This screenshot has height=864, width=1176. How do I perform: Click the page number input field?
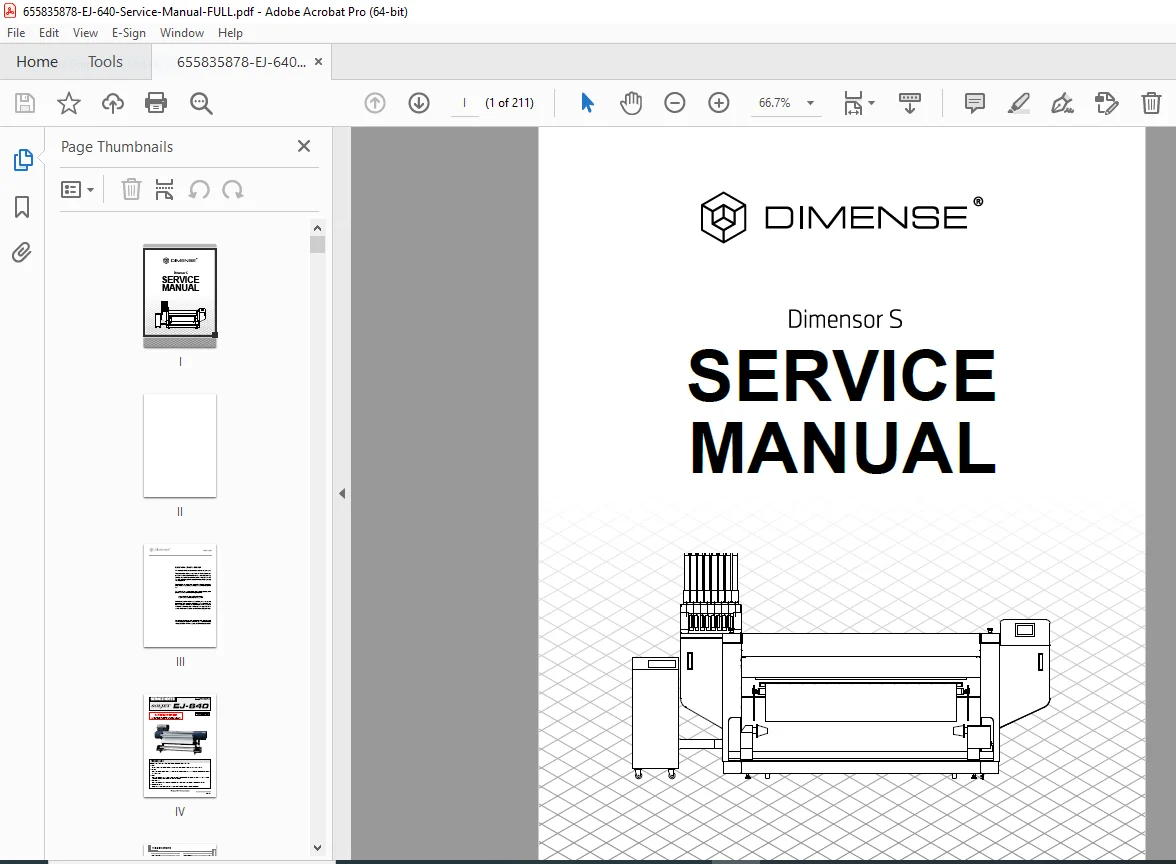(x=465, y=103)
